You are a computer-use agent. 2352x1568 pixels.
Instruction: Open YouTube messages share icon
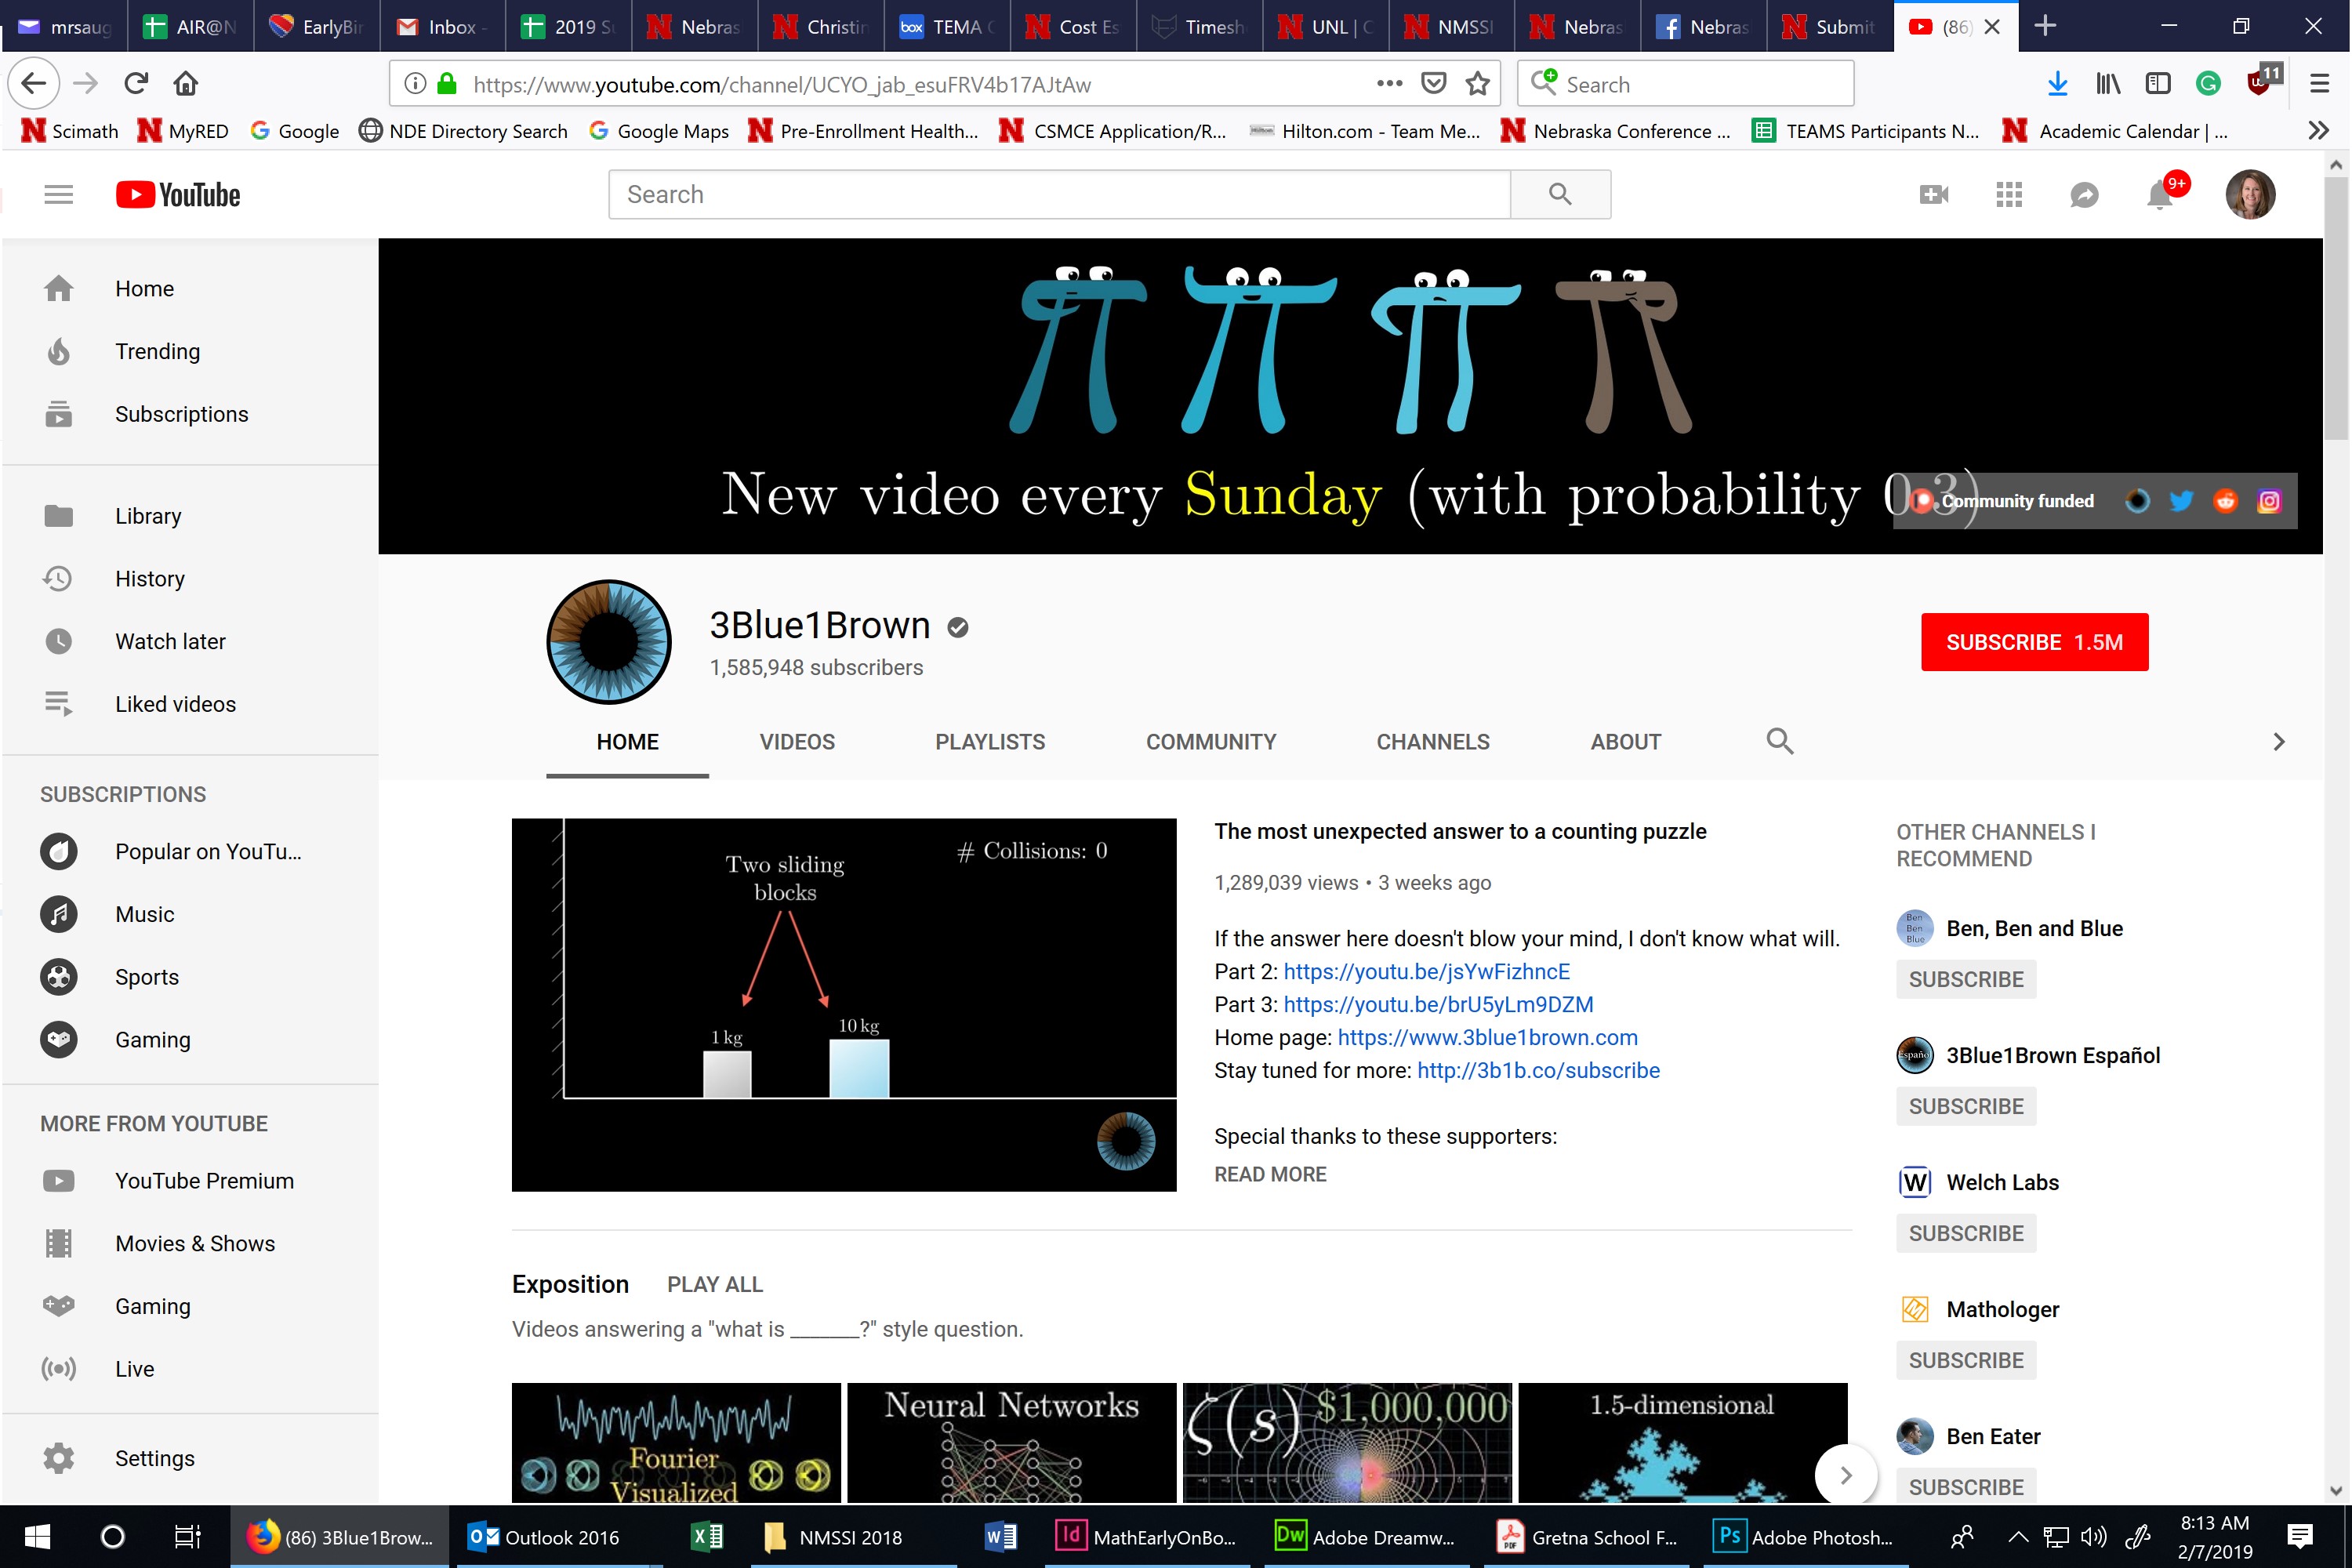[2084, 195]
